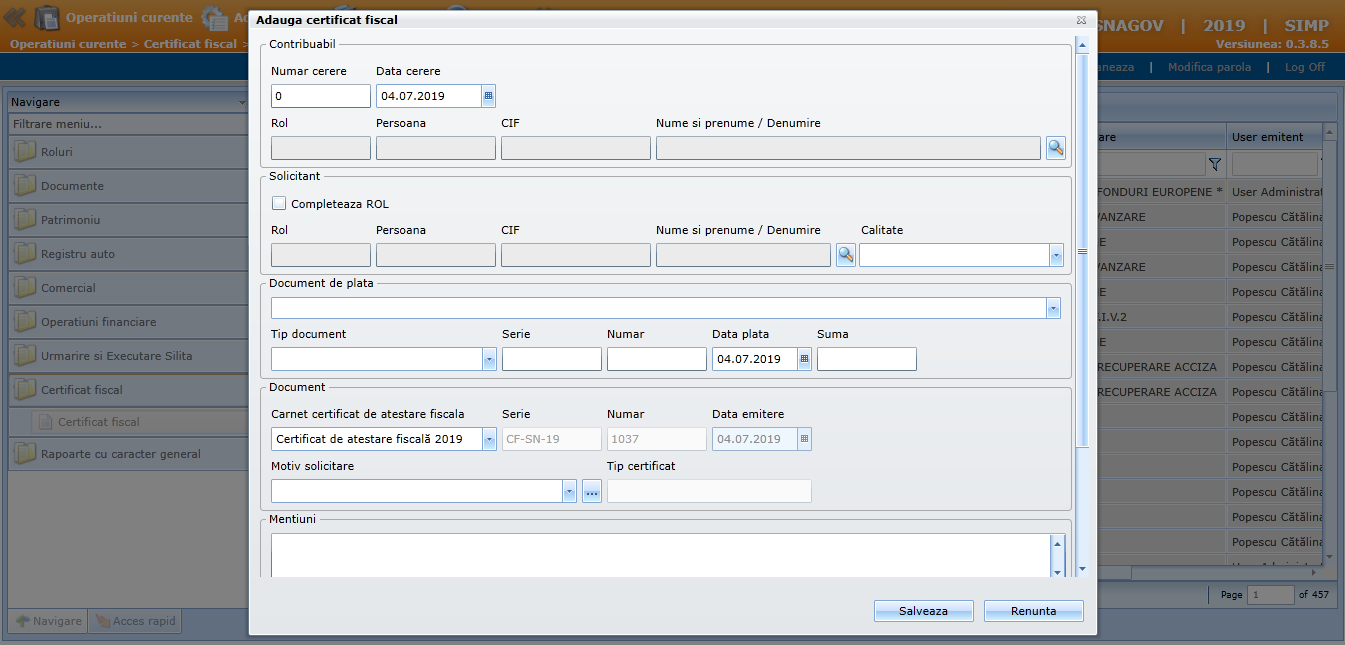
Task: Click the dialog vertical scrollbar
Action: coord(1081,250)
